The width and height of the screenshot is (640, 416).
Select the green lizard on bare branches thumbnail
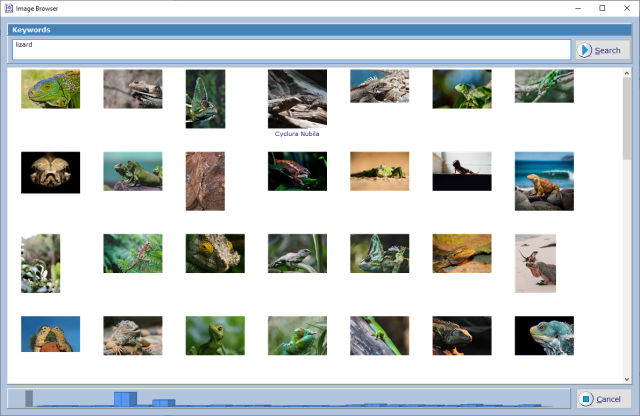(x=544, y=86)
